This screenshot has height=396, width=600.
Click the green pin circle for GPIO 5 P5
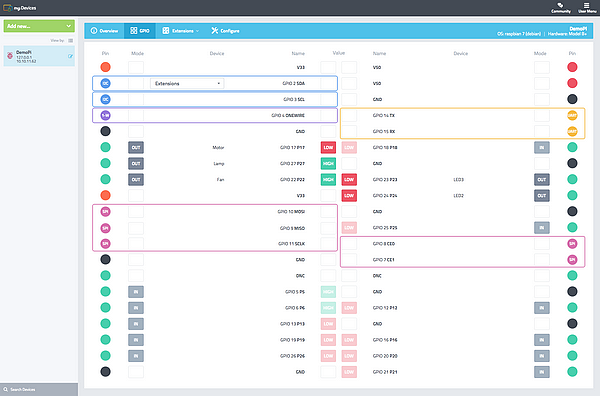tap(106, 292)
